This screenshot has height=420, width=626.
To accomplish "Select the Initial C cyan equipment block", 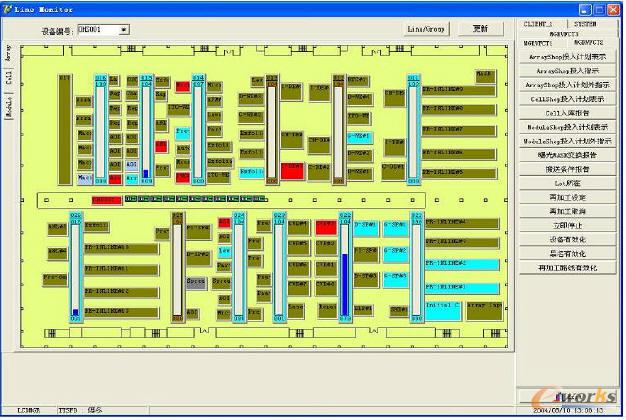I will (441, 303).
